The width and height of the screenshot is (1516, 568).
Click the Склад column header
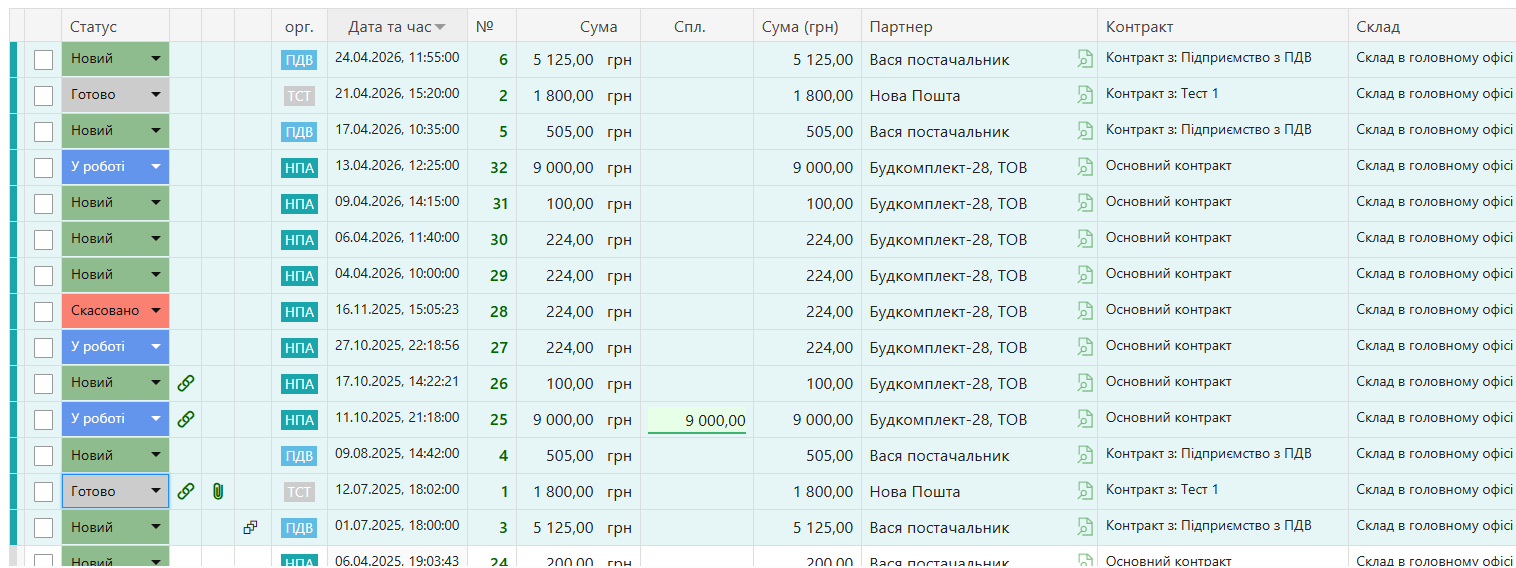pyautogui.click(x=1432, y=27)
